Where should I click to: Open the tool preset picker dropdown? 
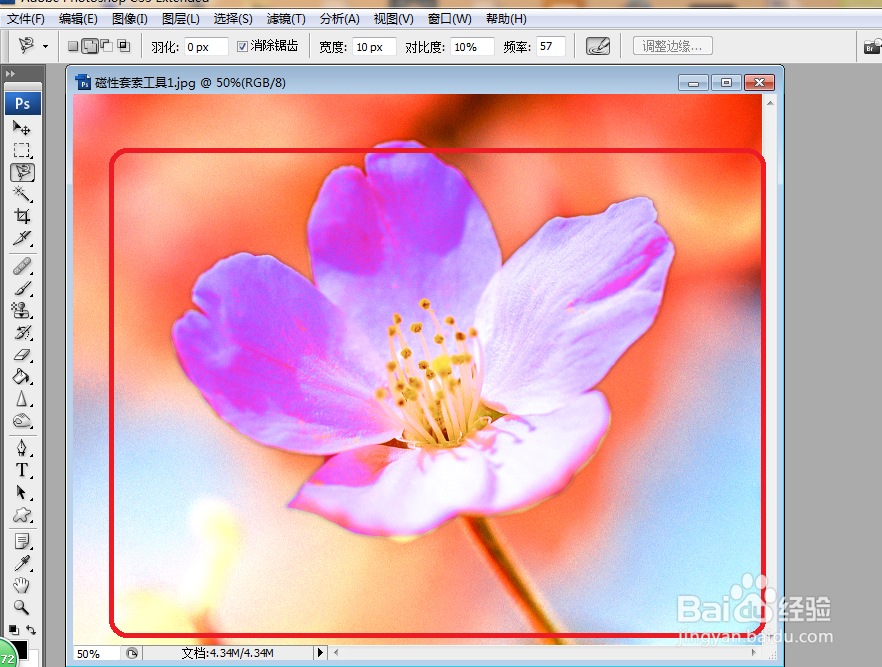click(x=46, y=47)
